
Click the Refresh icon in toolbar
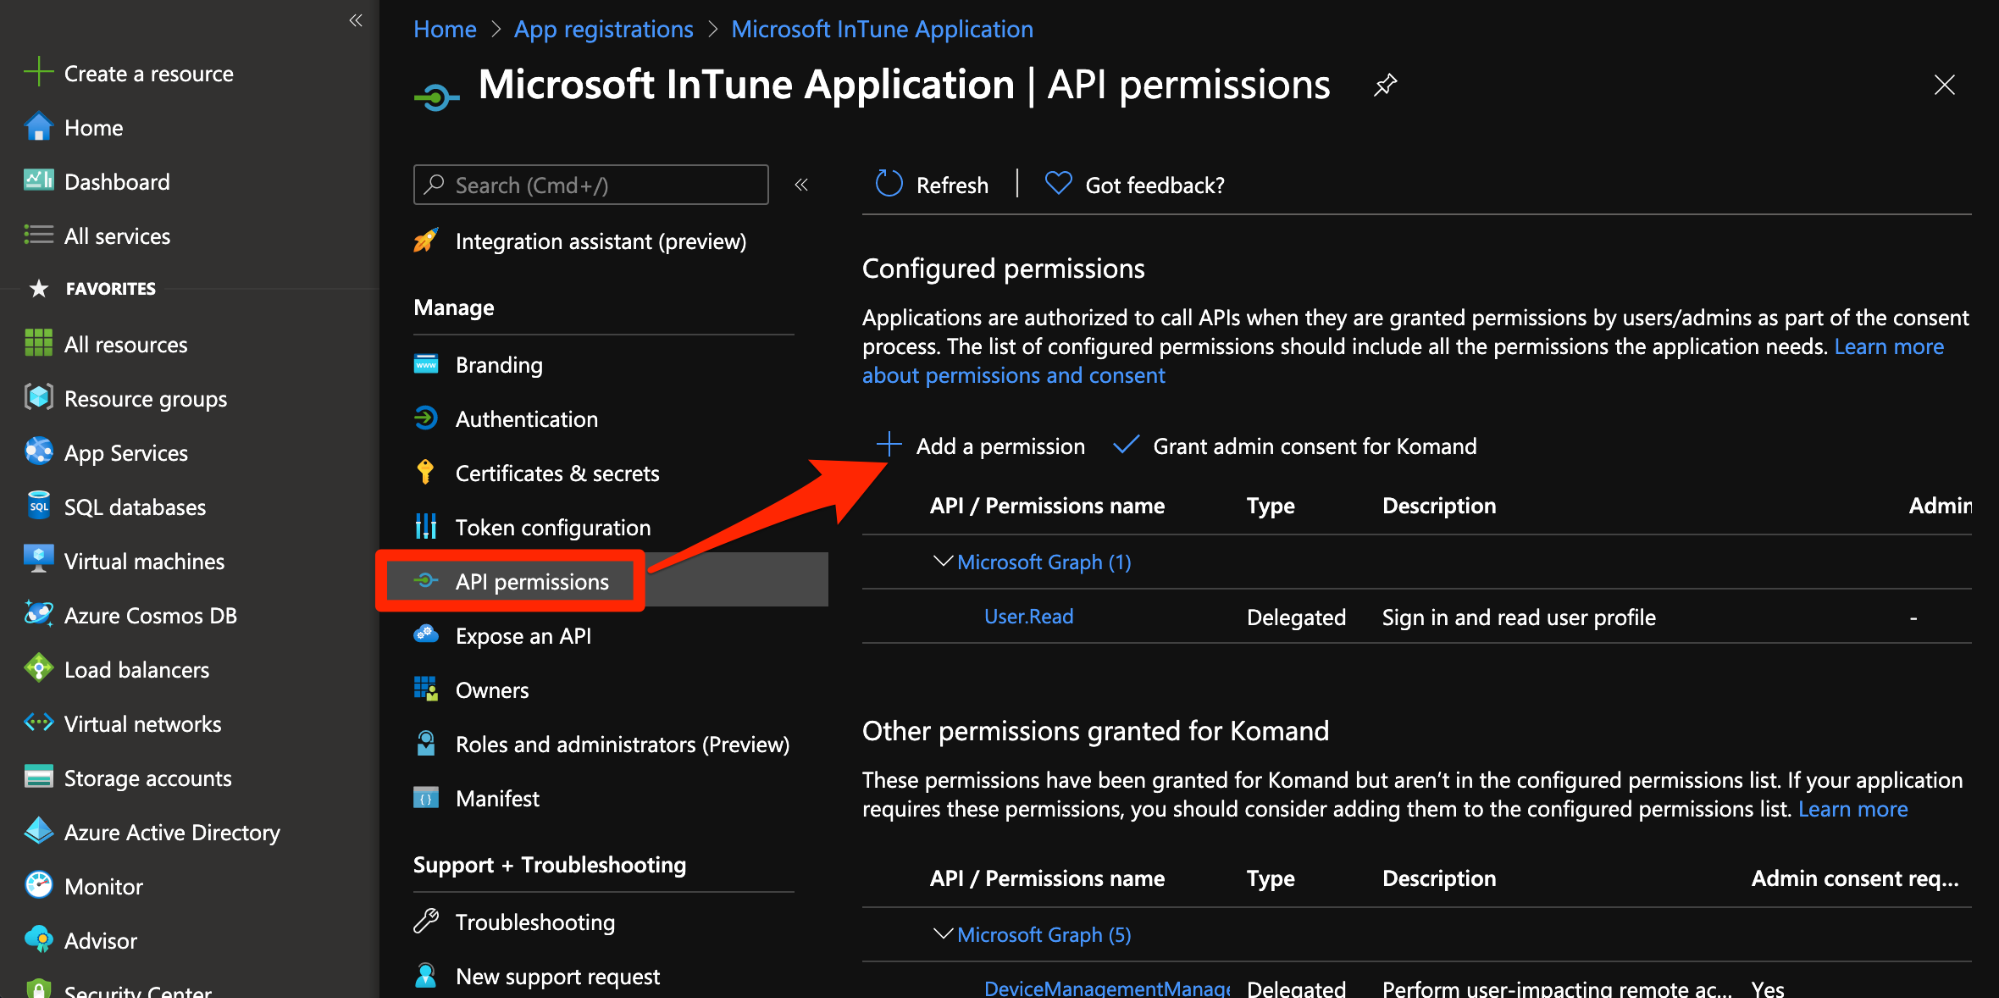[889, 184]
